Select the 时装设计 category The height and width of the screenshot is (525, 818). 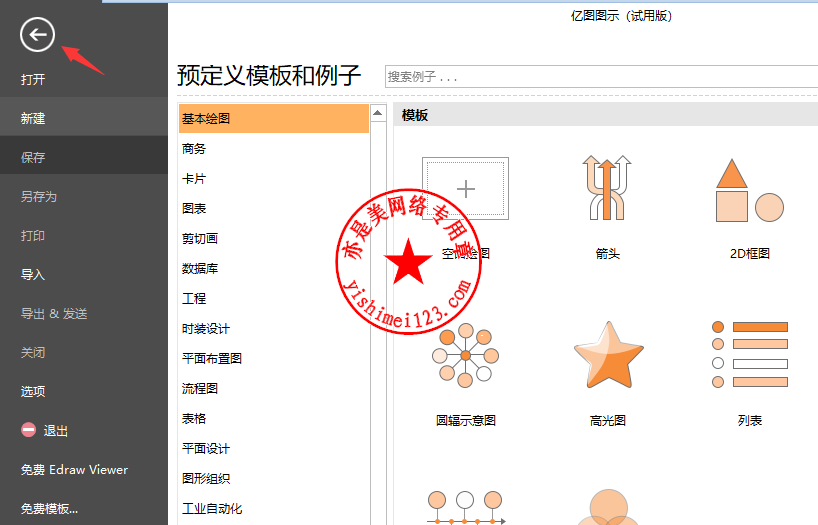coord(206,329)
